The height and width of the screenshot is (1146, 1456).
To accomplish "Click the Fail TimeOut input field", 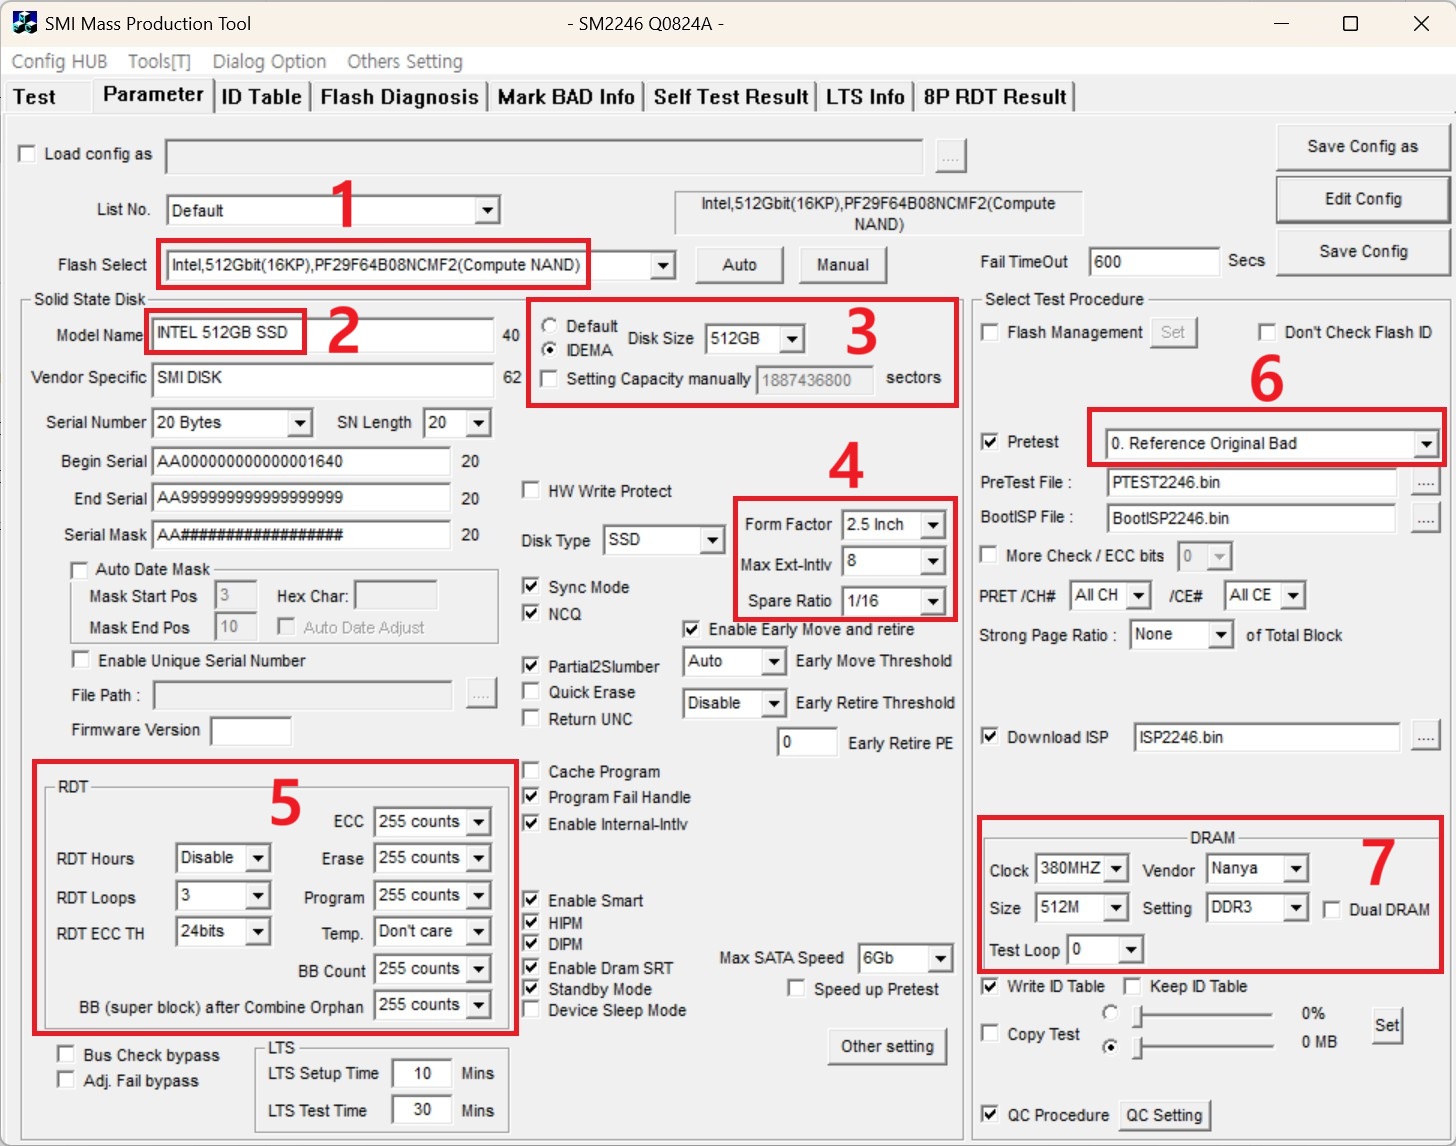I will [x=1153, y=262].
